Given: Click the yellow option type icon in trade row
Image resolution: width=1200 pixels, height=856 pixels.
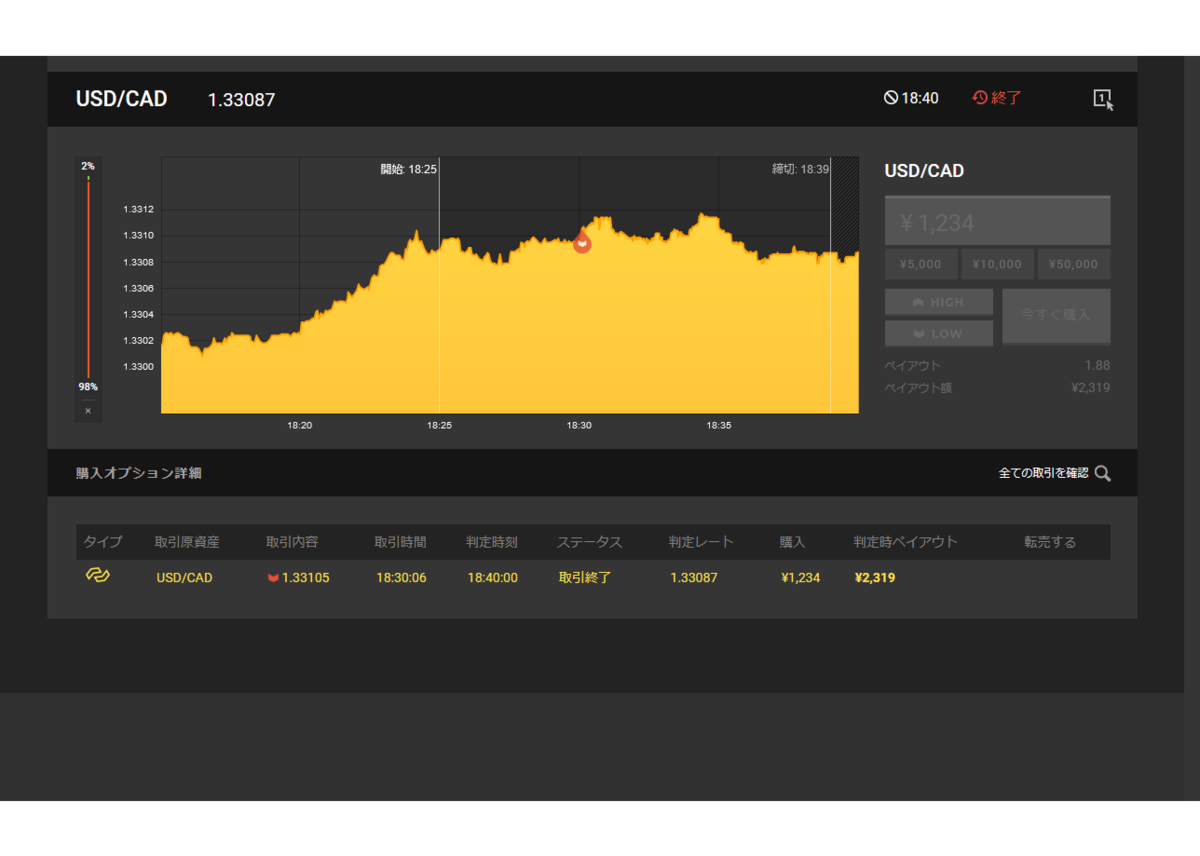Looking at the screenshot, I should point(97,576).
